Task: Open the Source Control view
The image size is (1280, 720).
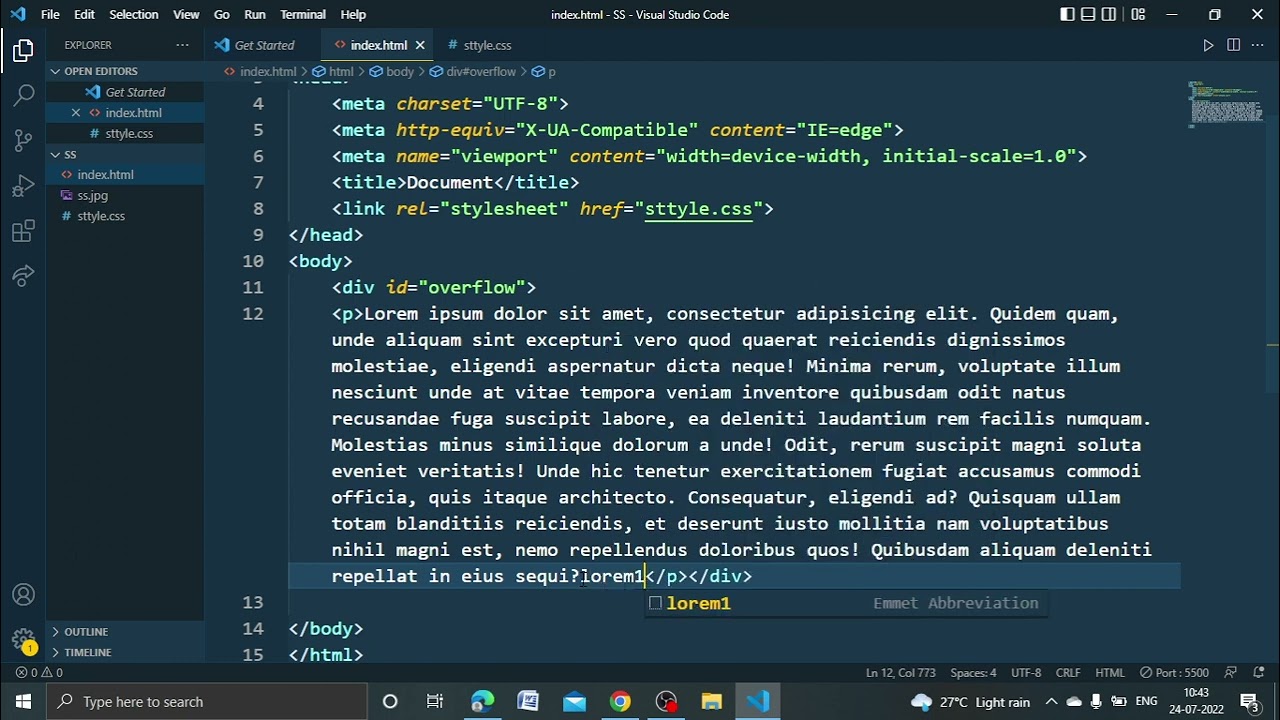Action: coord(23,141)
